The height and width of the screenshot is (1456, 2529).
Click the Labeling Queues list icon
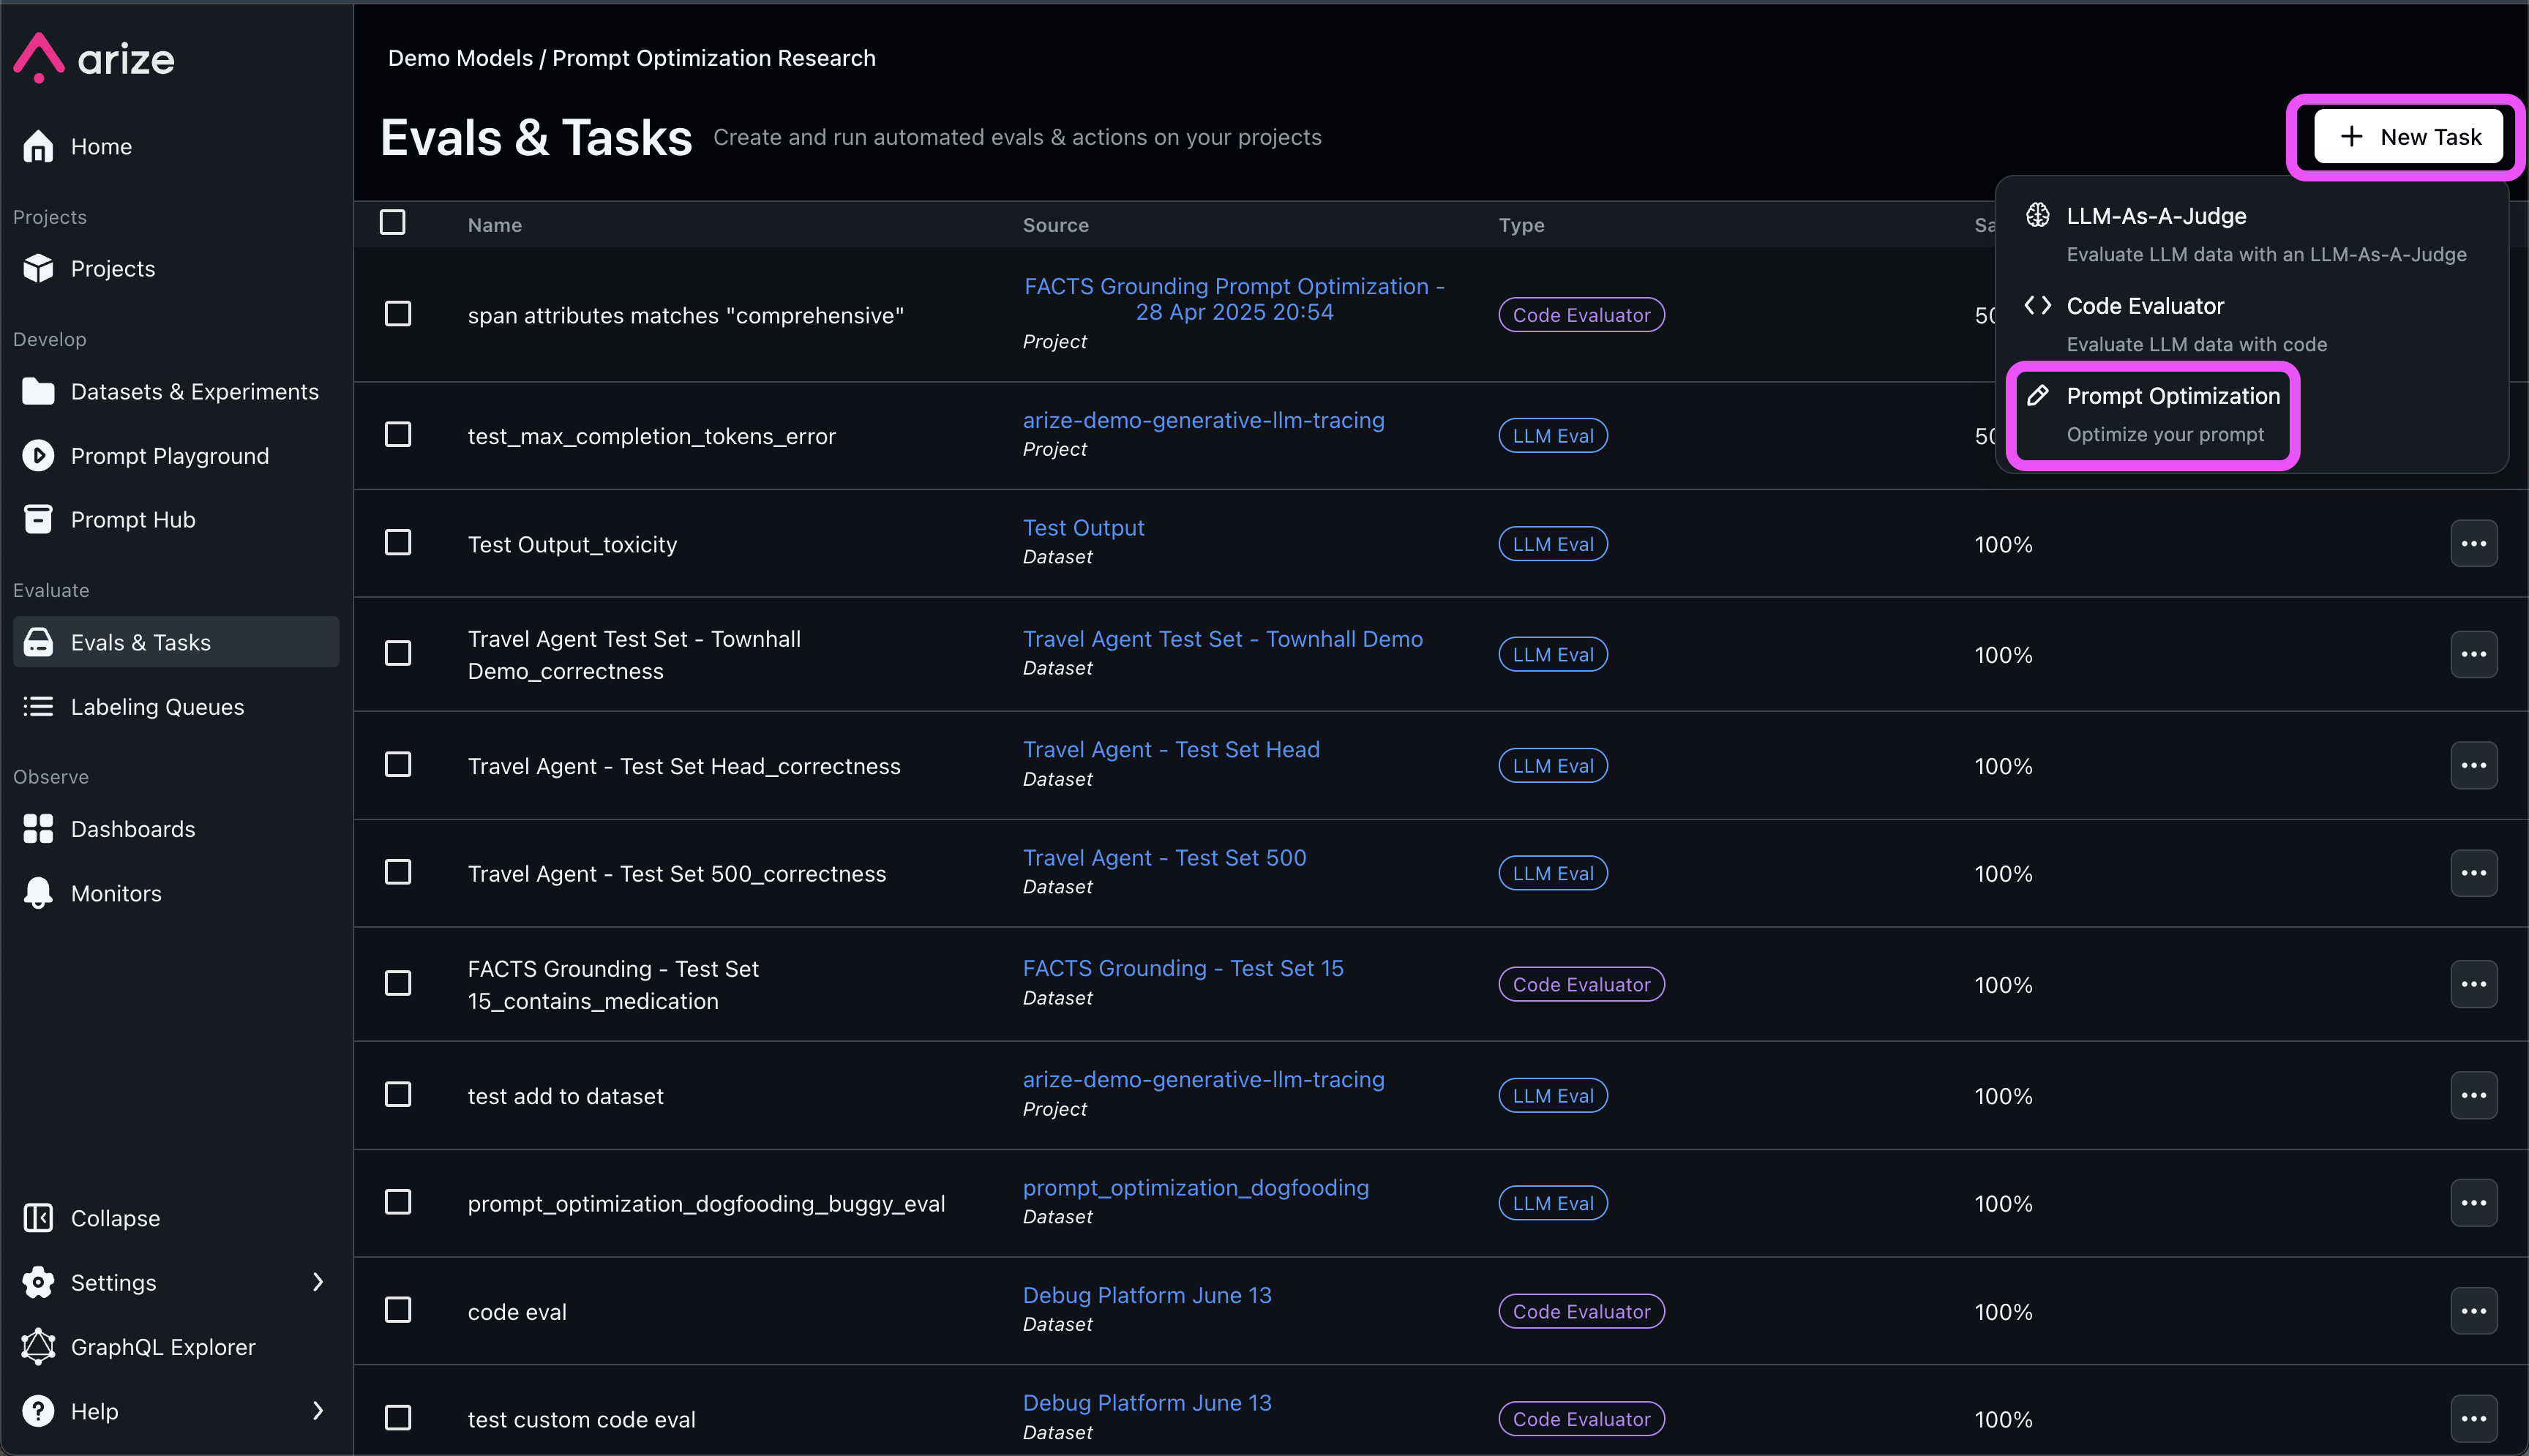(x=38, y=706)
